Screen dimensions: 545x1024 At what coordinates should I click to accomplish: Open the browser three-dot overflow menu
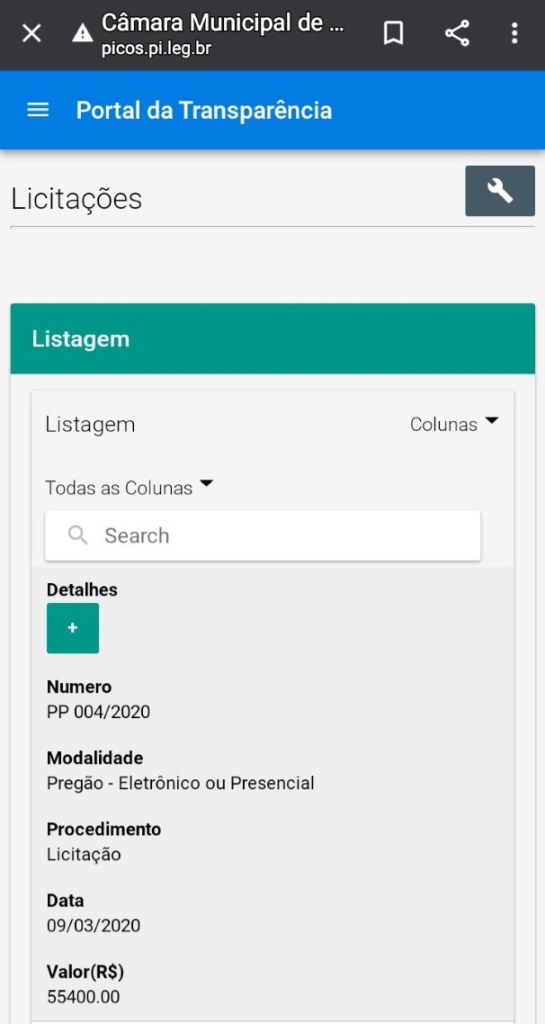515,33
